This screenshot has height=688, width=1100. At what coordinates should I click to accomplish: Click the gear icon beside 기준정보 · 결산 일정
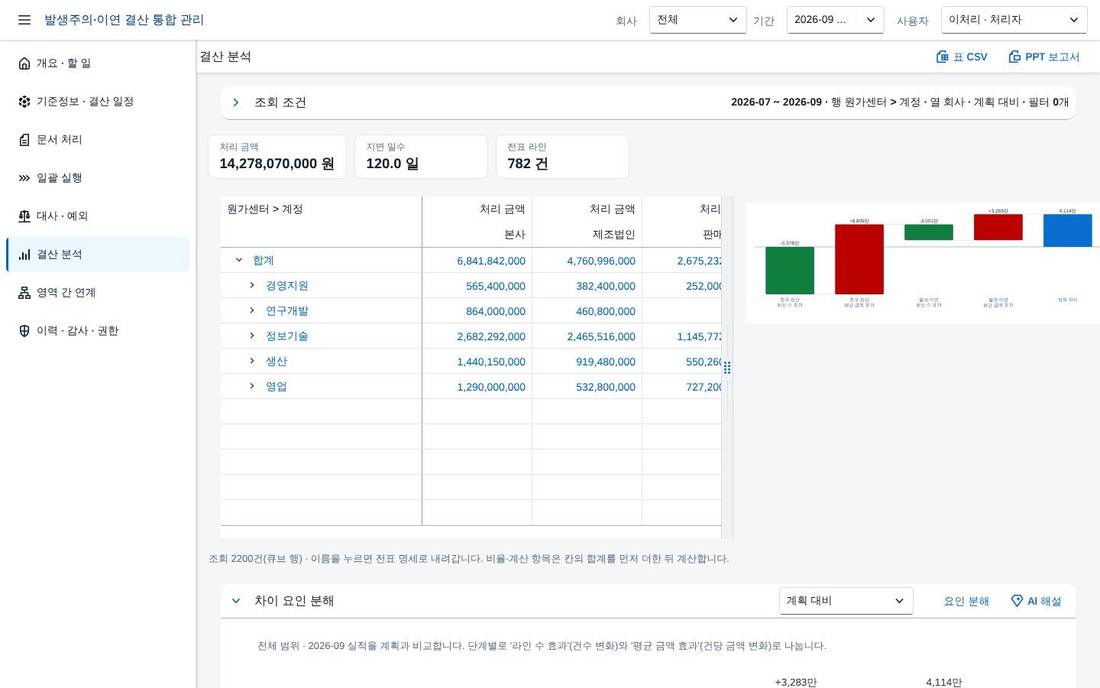pos(25,102)
